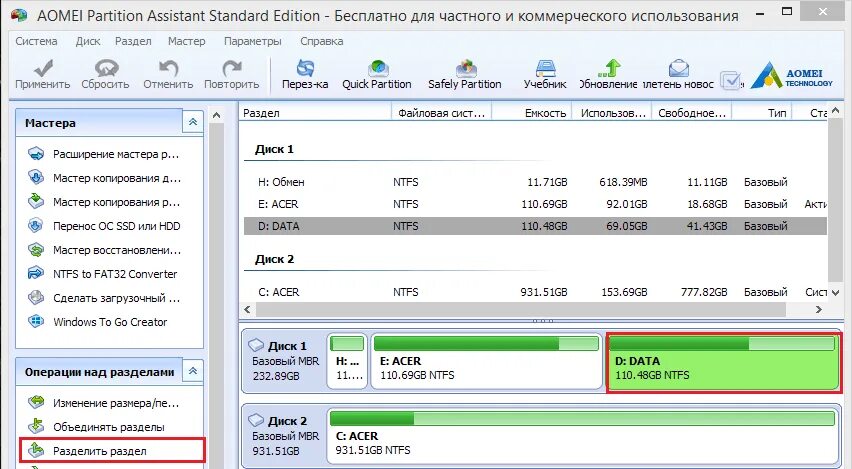Open the Раздел menu
Viewport: 852px width, 469px height.
click(x=133, y=41)
